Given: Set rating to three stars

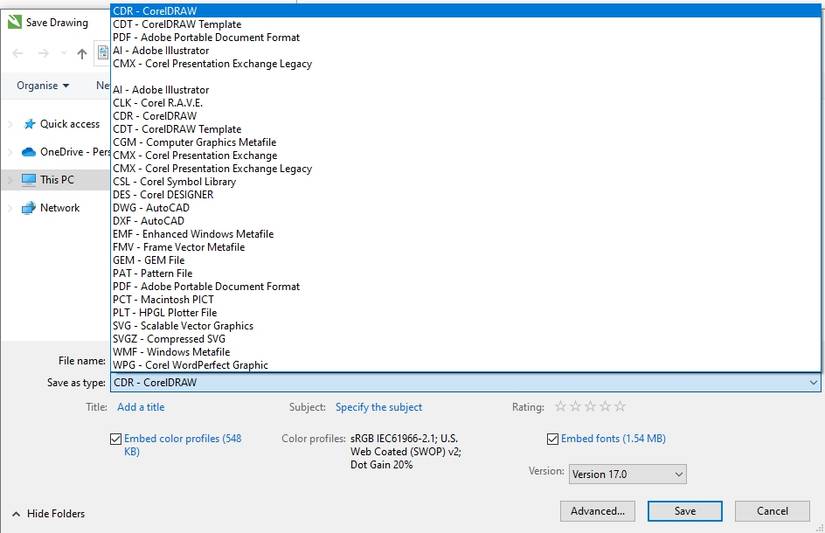Looking at the screenshot, I should pos(590,406).
